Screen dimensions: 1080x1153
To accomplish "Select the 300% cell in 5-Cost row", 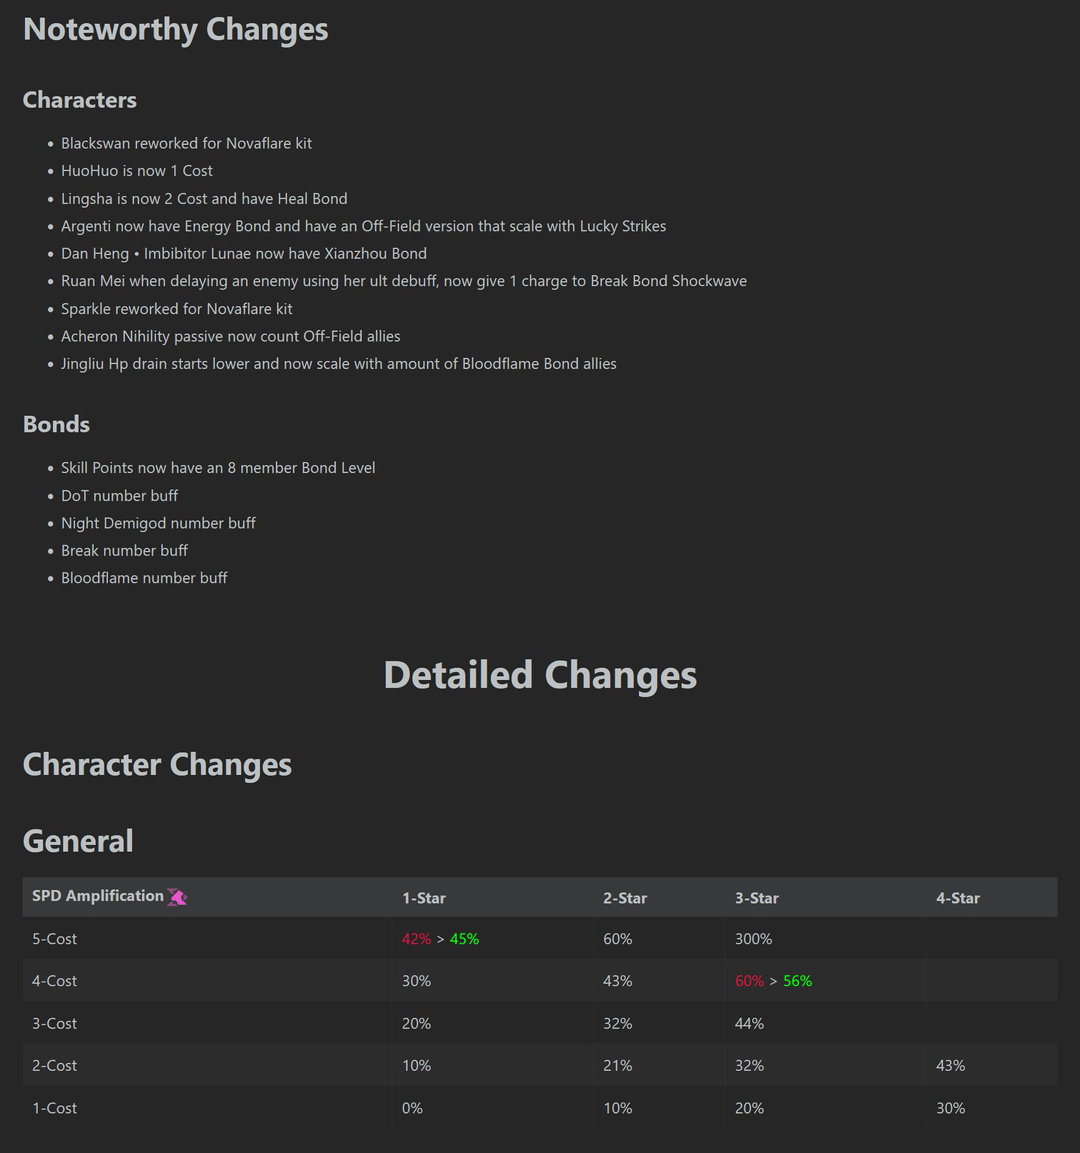I will click(x=753, y=939).
